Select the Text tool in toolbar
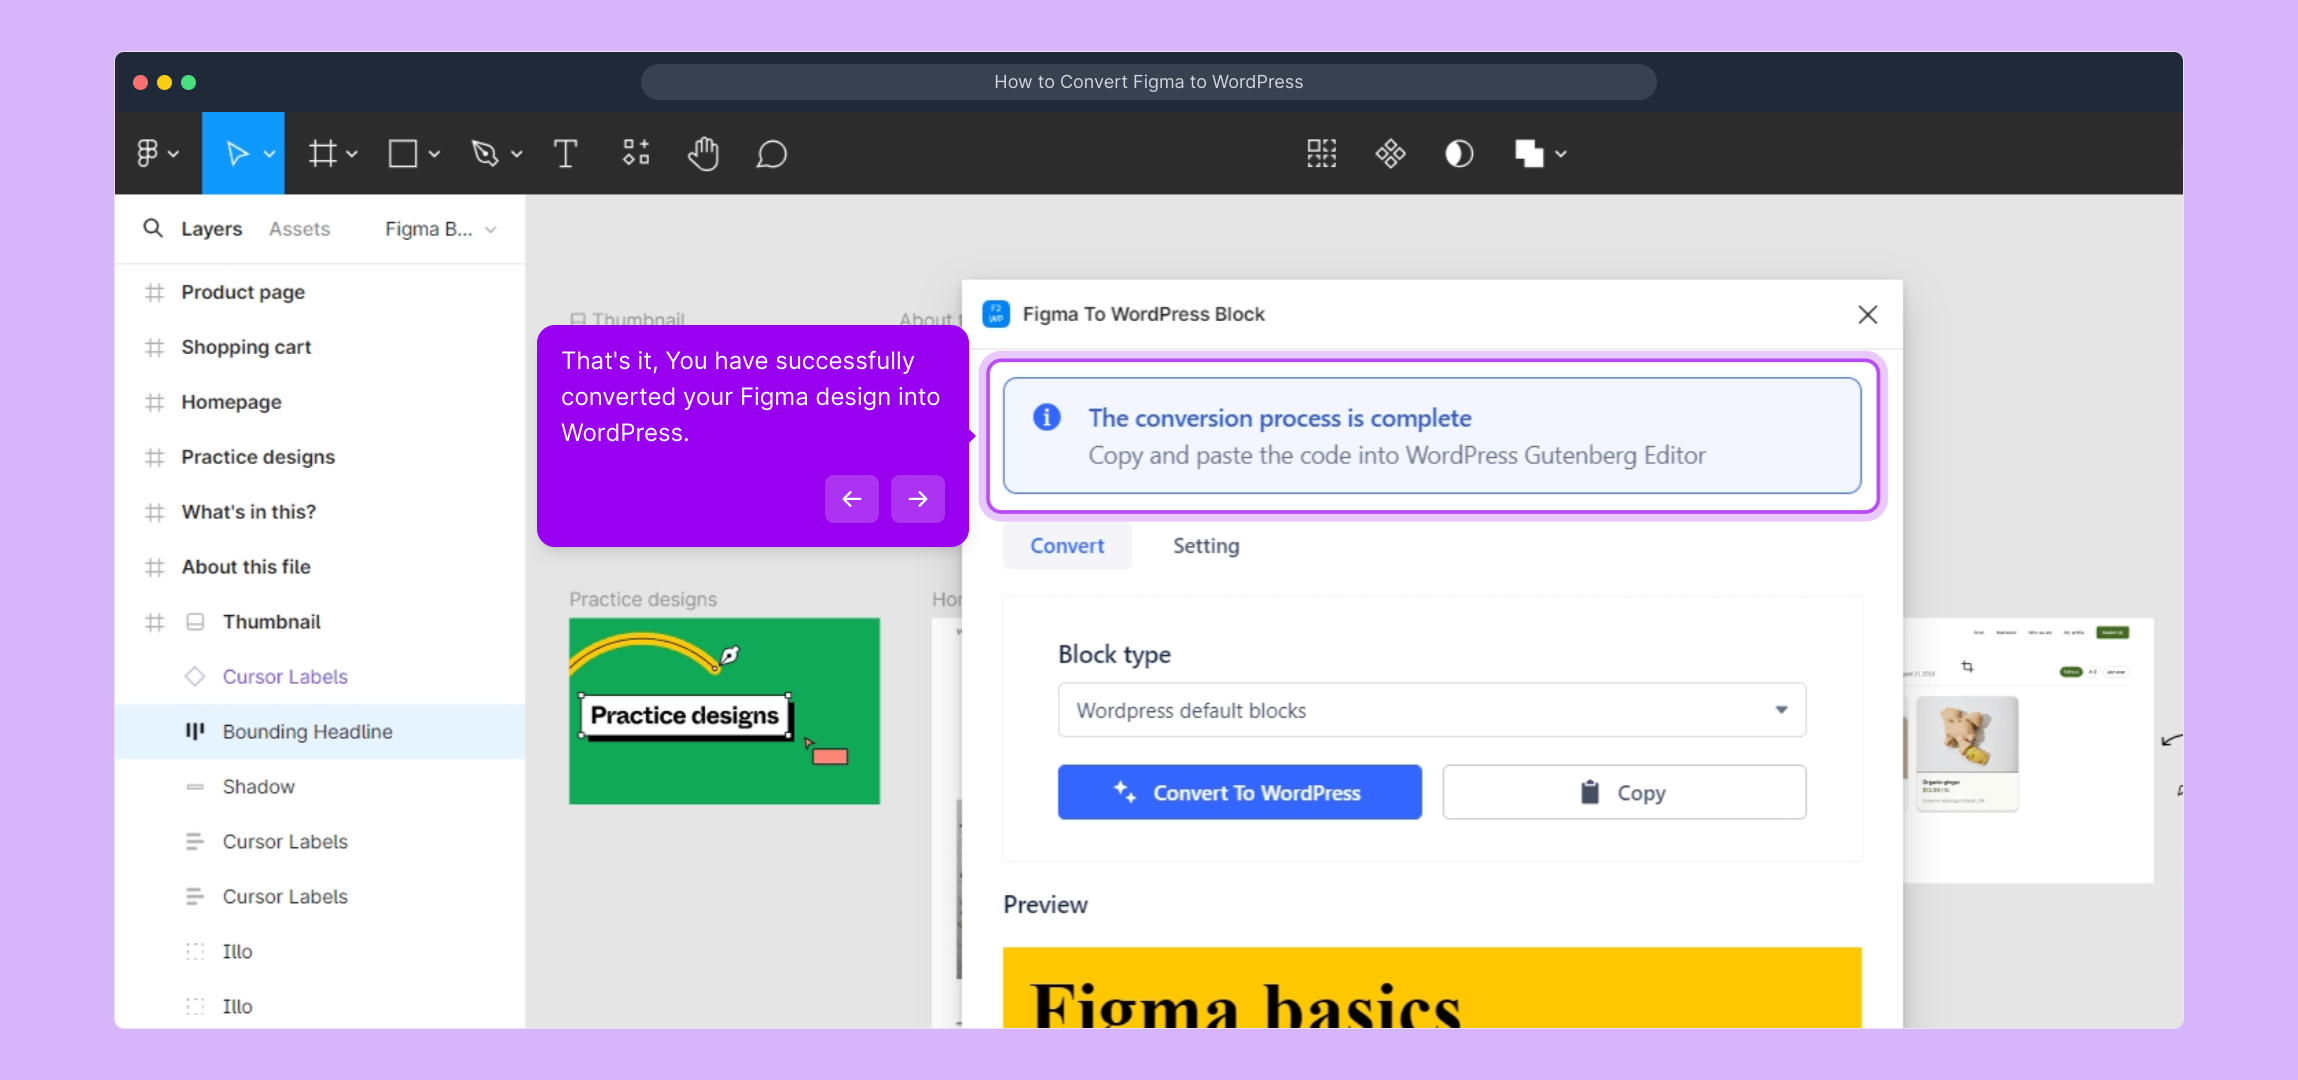The width and height of the screenshot is (2298, 1080). pyautogui.click(x=565, y=154)
